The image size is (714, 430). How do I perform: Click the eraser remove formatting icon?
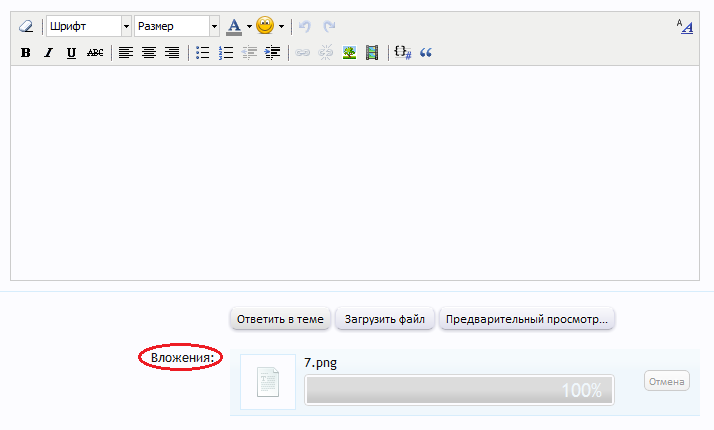click(x=25, y=26)
